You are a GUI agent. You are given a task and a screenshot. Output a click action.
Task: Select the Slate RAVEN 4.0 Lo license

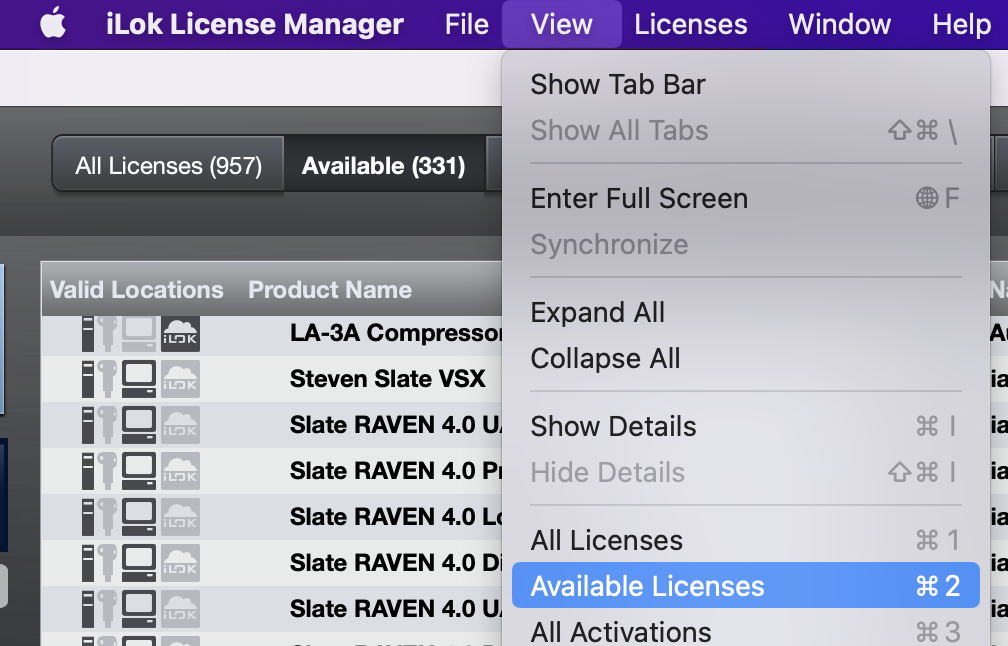click(272, 517)
